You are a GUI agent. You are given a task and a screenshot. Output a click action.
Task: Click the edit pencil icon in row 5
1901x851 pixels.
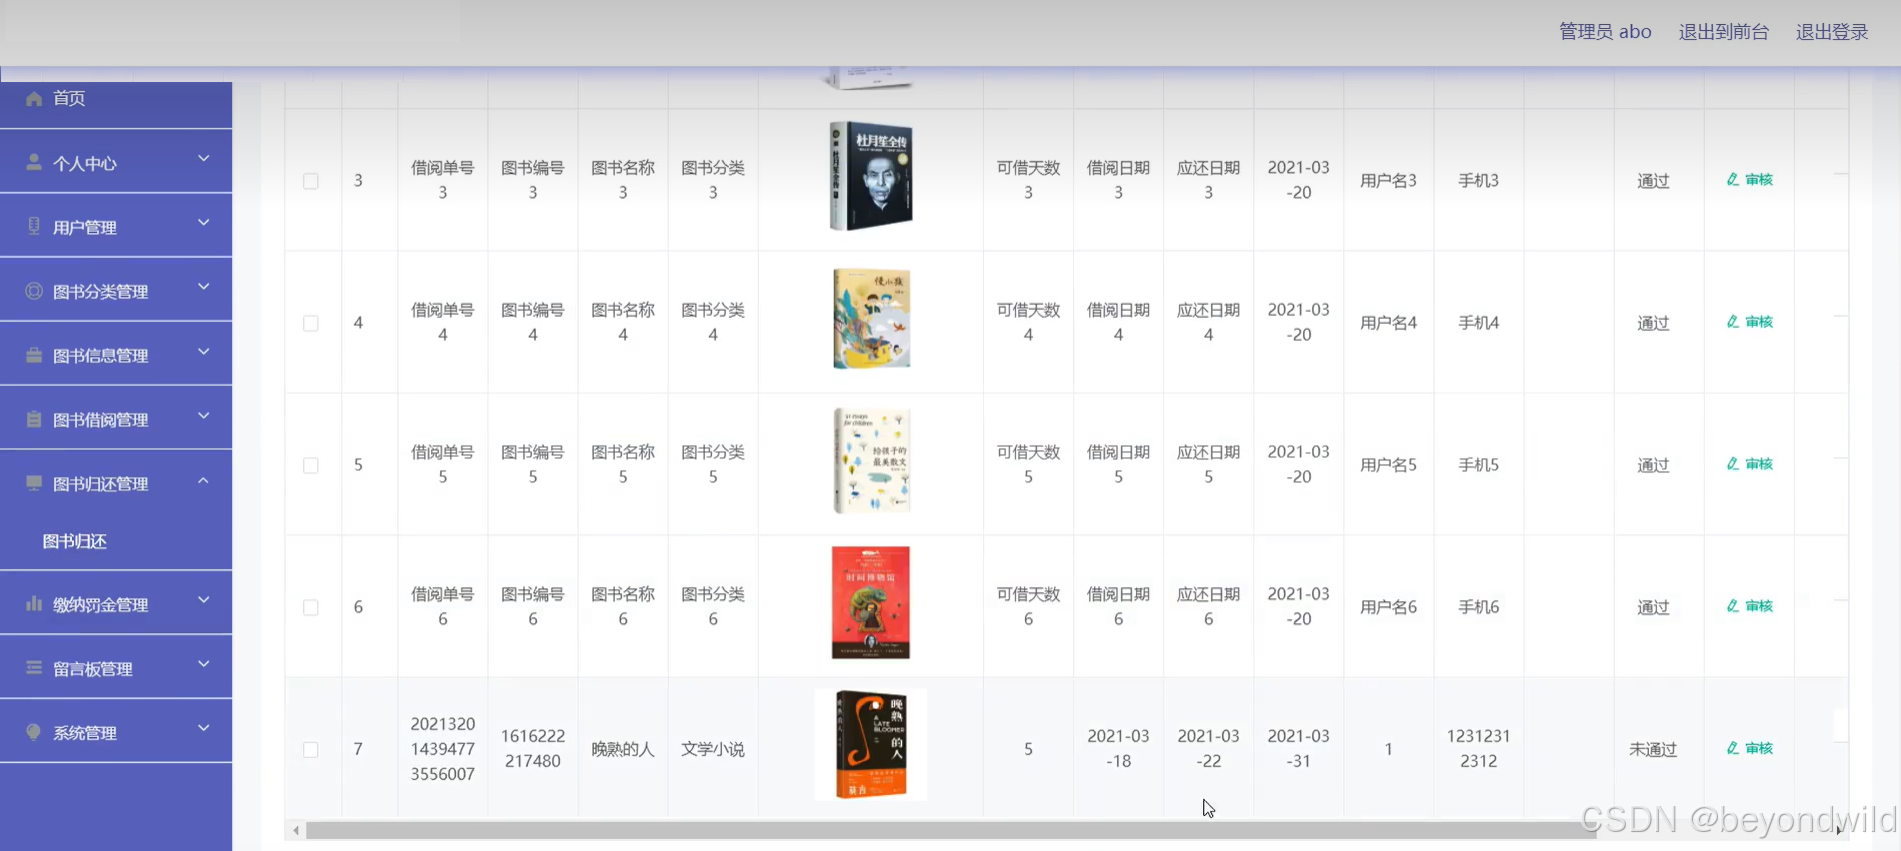pos(1733,464)
